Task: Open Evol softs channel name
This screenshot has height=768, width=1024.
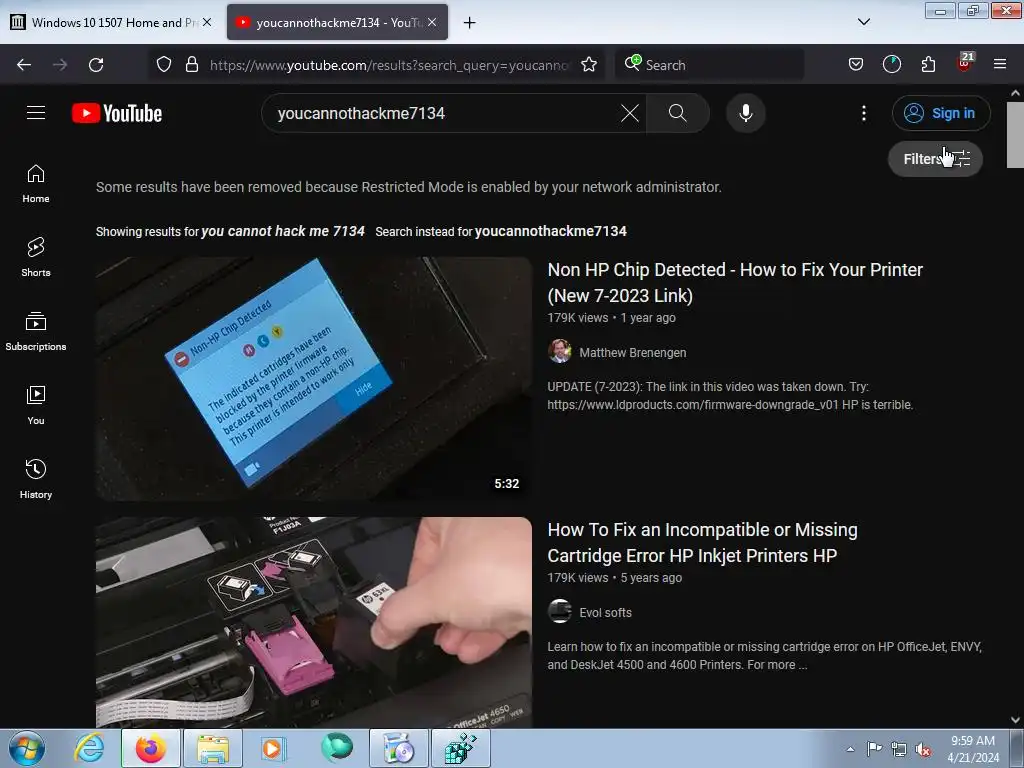Action: [x=605, y=613]
